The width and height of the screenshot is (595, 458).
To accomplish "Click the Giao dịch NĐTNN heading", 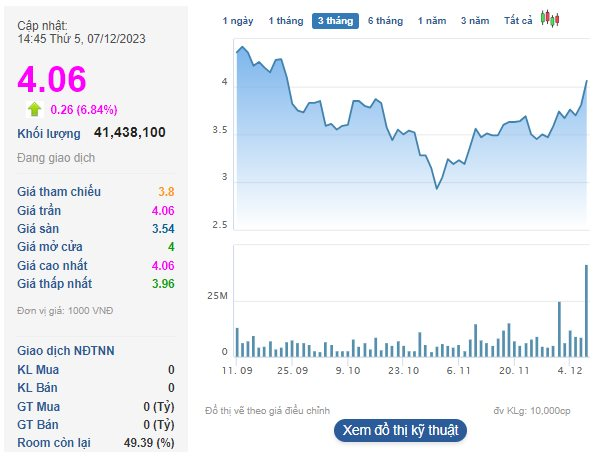I will coord(66,351).
